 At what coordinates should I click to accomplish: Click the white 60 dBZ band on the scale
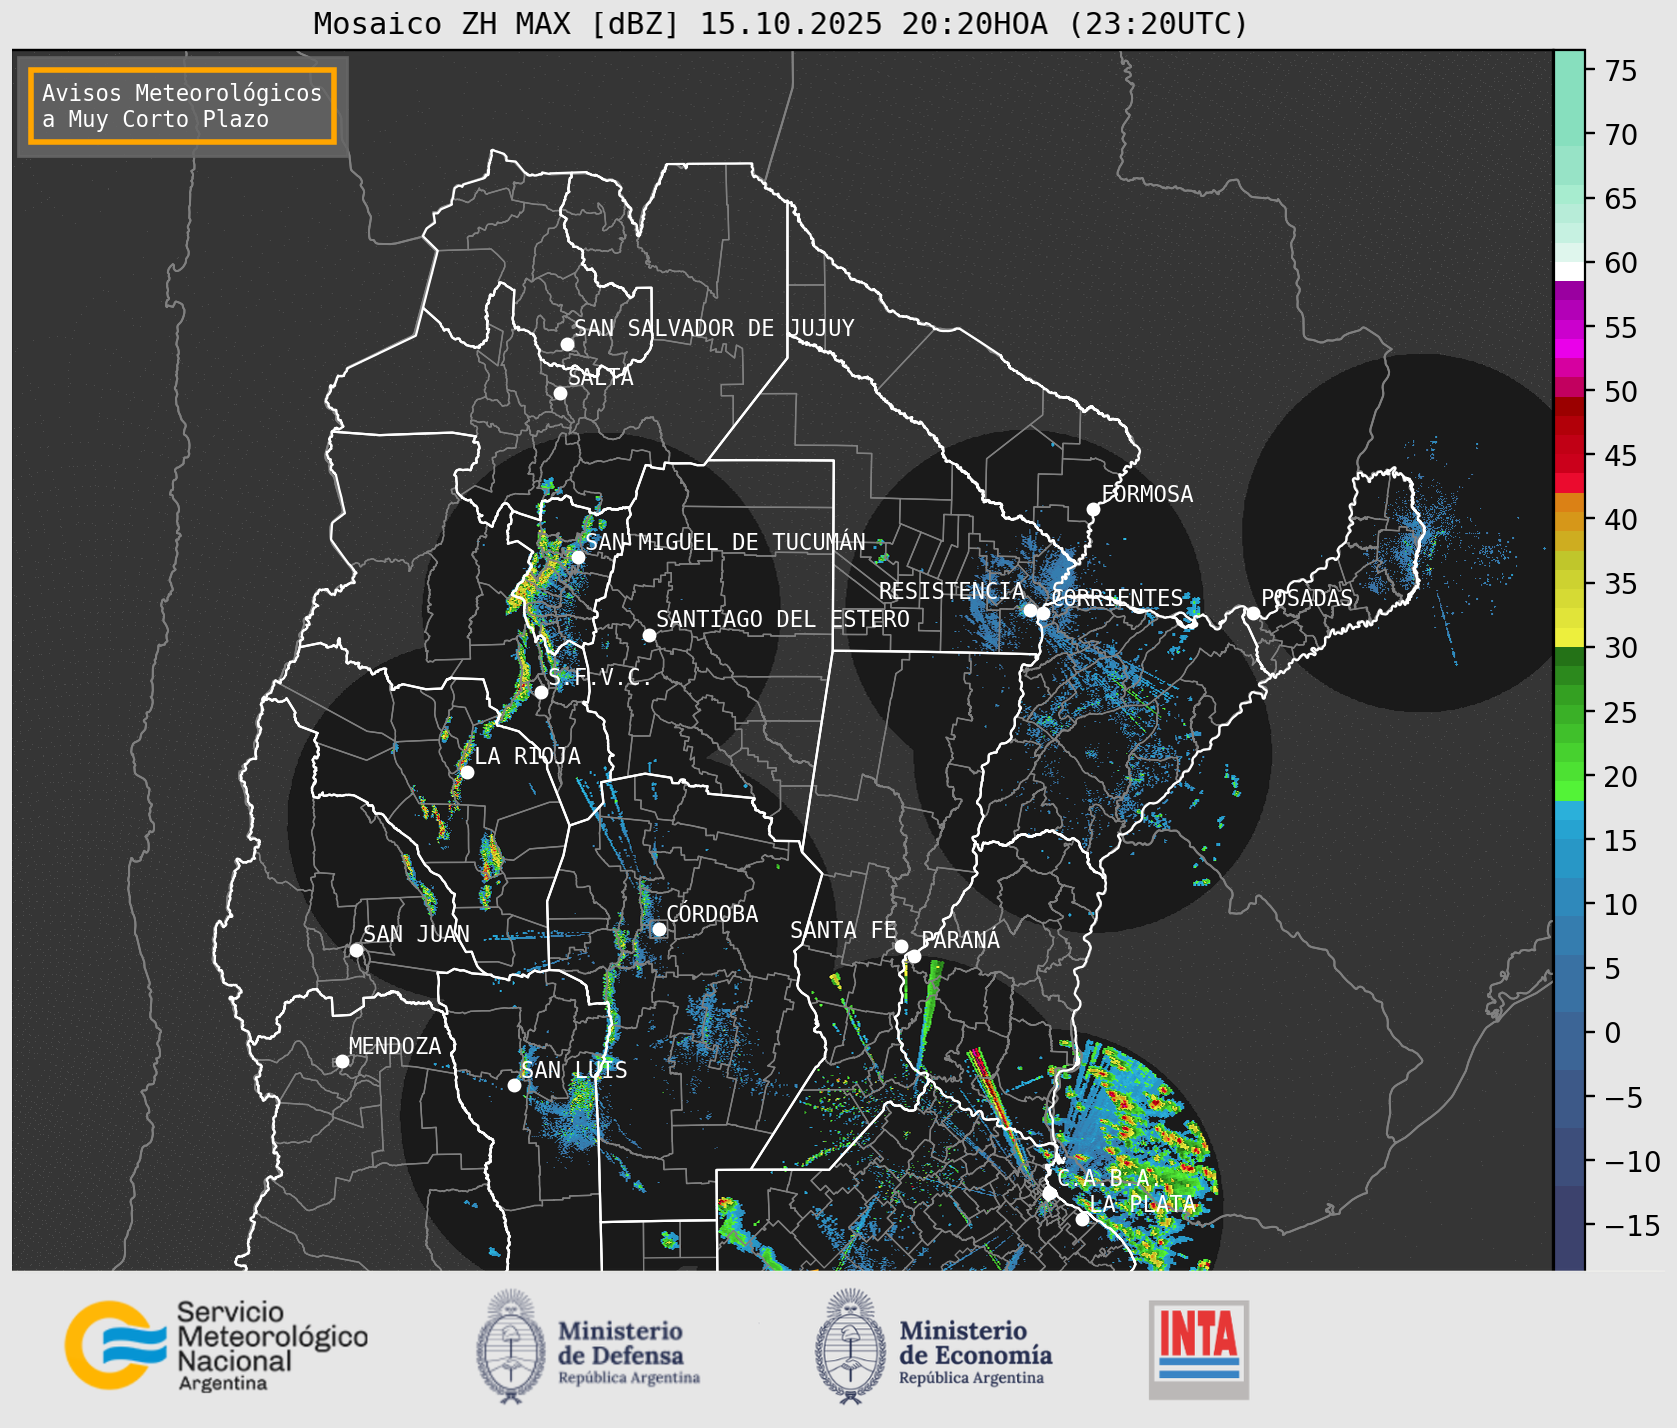pyautogui.click(x=1569, y=271)
